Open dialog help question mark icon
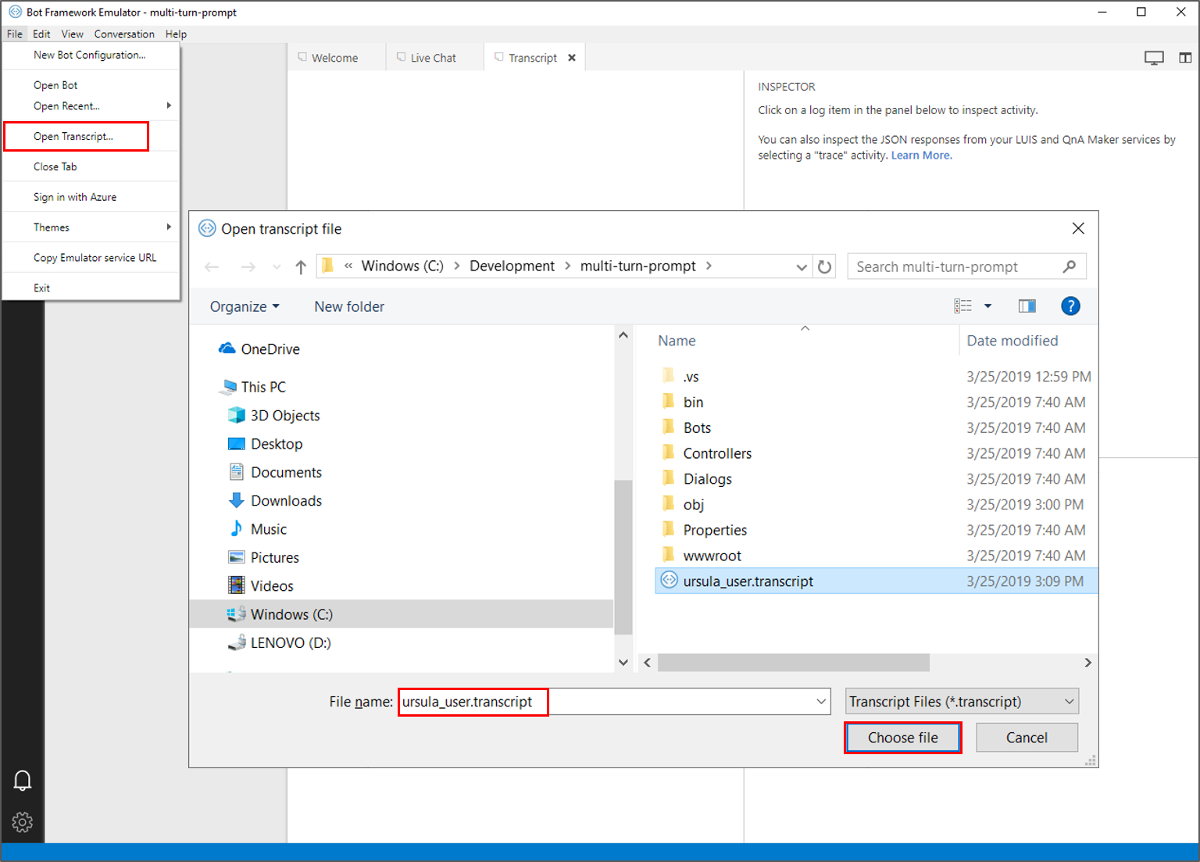This screenshot has height=862, width=1200. (x=1070, y=306)
